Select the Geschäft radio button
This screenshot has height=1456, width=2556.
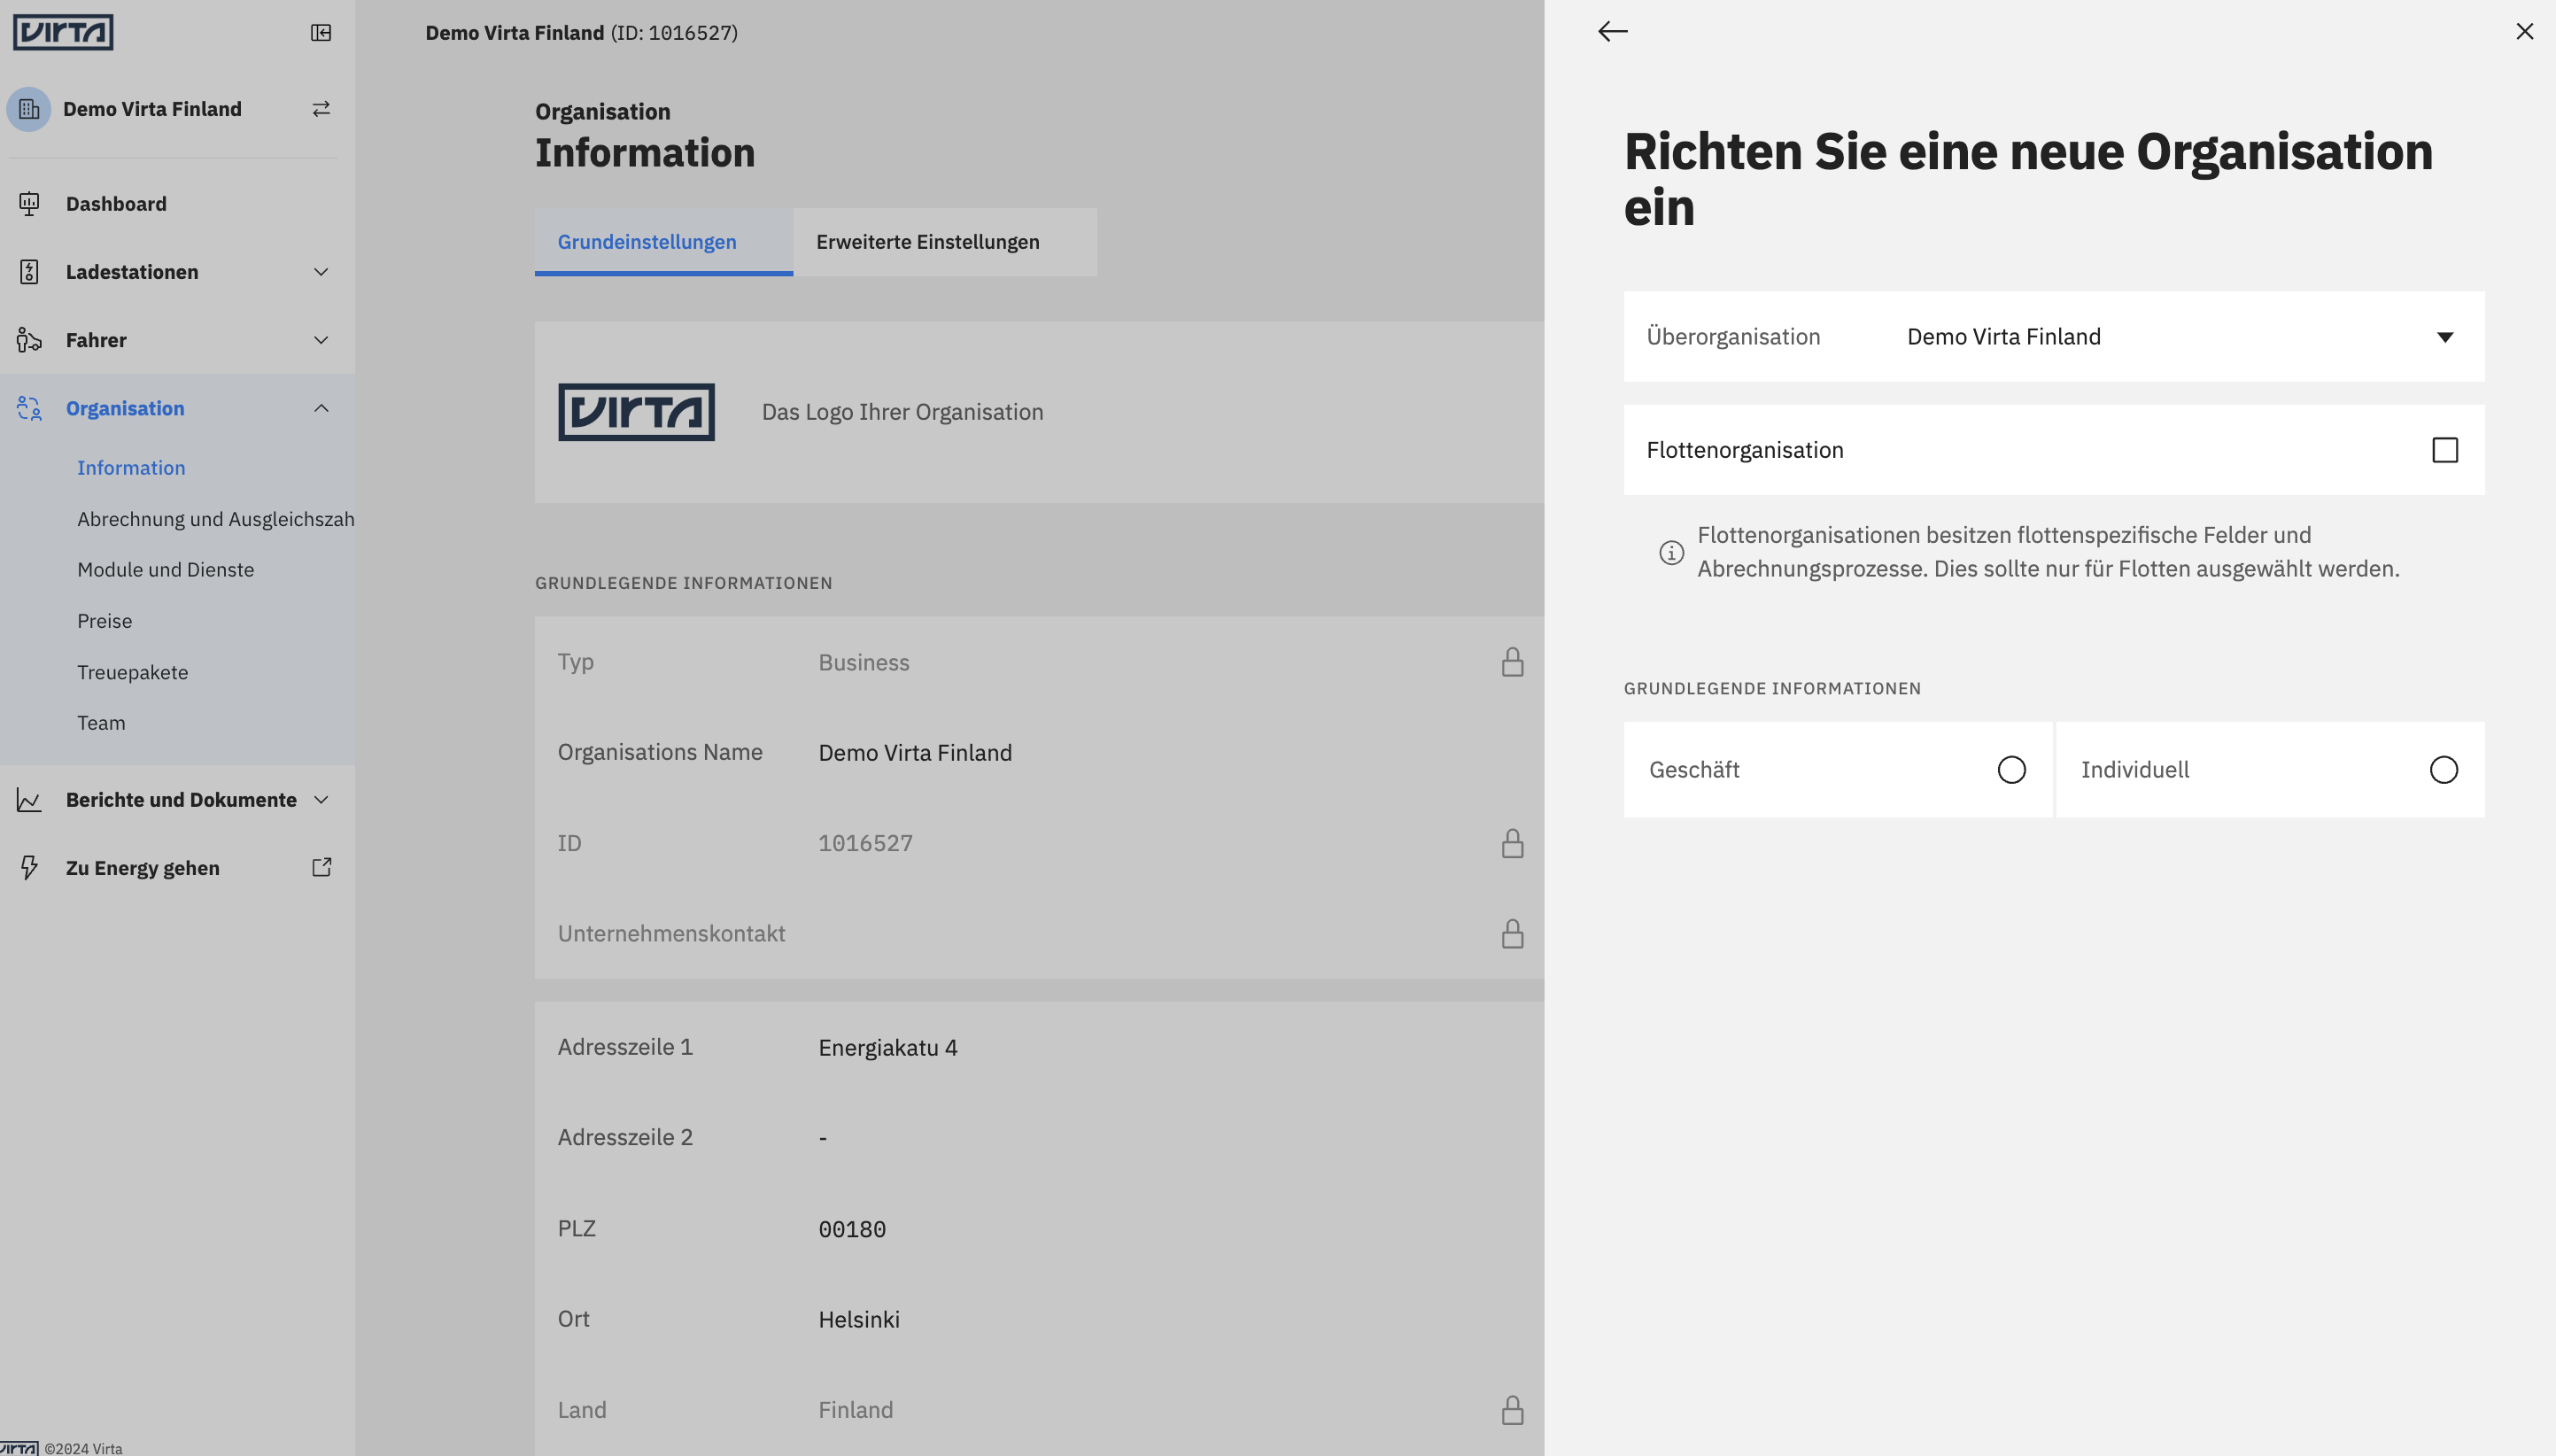2011,770
